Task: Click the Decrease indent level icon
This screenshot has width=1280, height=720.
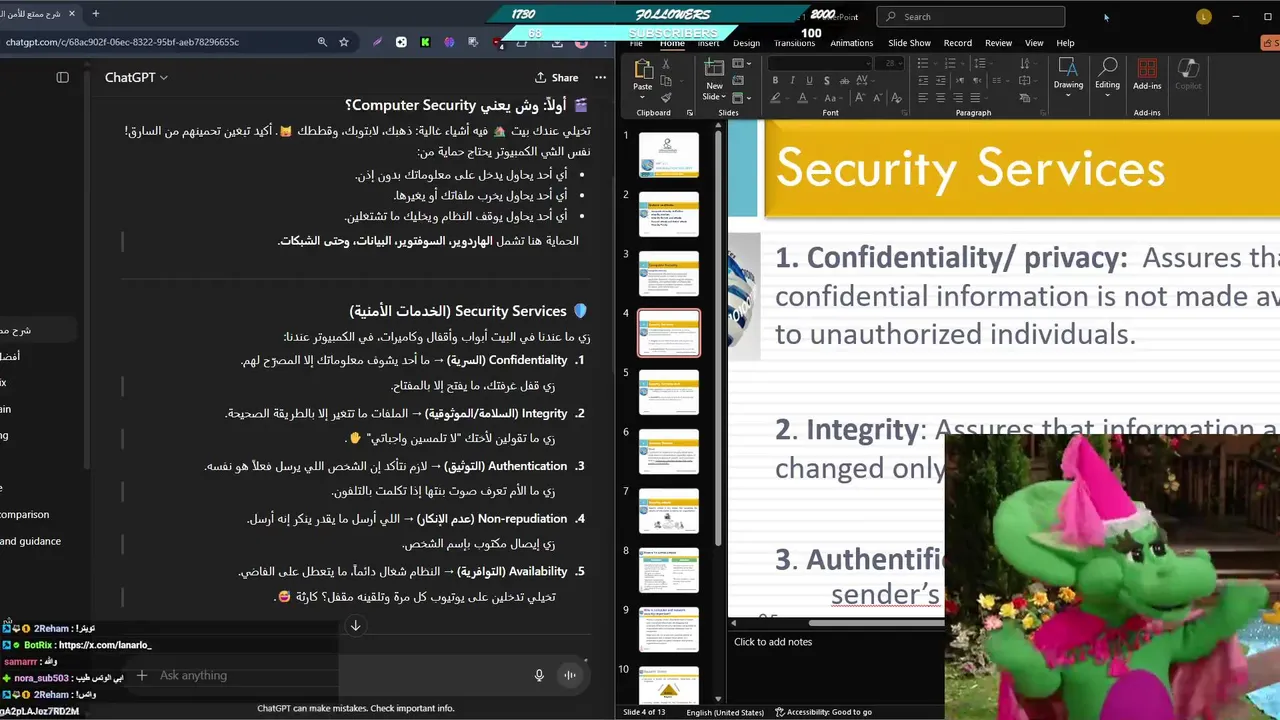Action: pos(923,80)
